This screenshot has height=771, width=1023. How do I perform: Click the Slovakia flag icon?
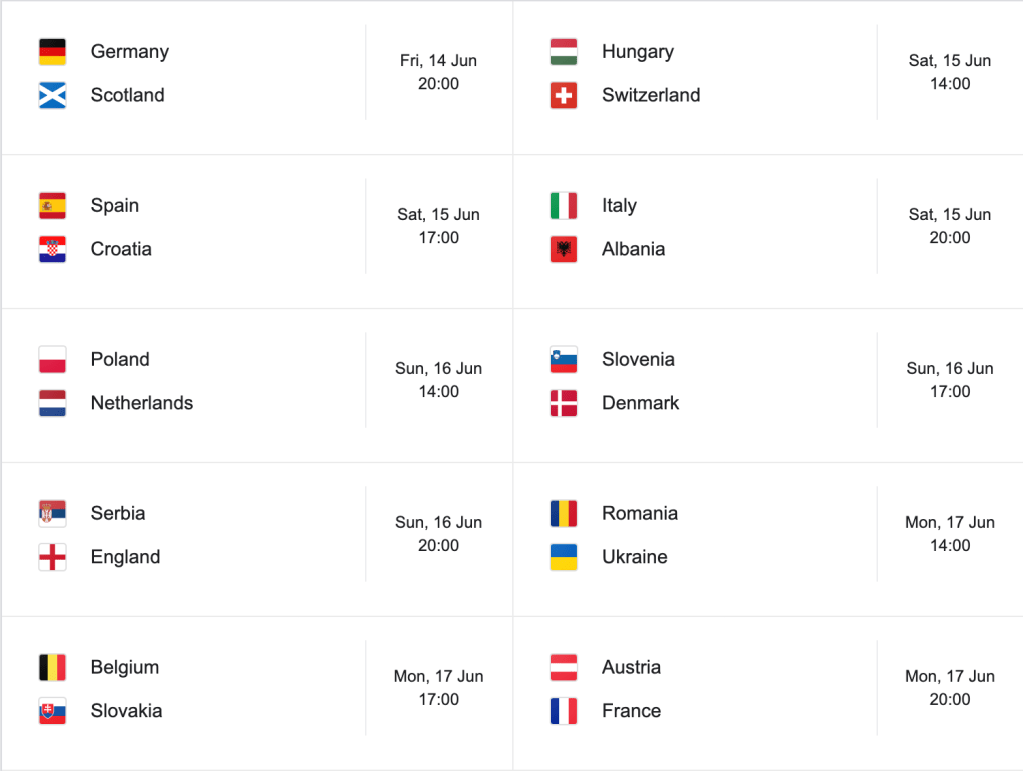pyautogui.click(x=52, y=712)
